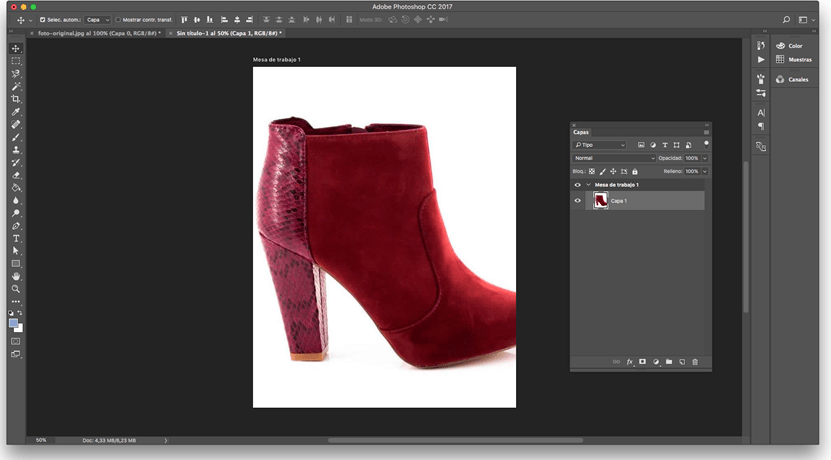
Task: Pick the Eyedropper tool
Action: (16, 112)
